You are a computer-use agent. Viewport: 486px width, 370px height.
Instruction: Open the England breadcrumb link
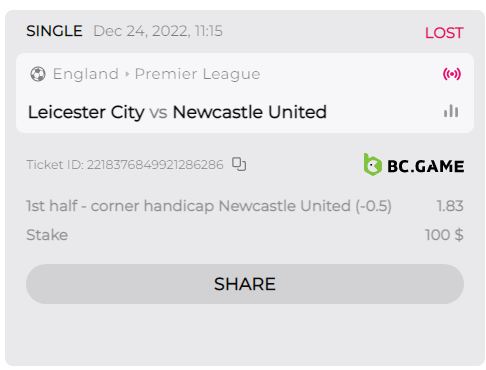(86, 74)
